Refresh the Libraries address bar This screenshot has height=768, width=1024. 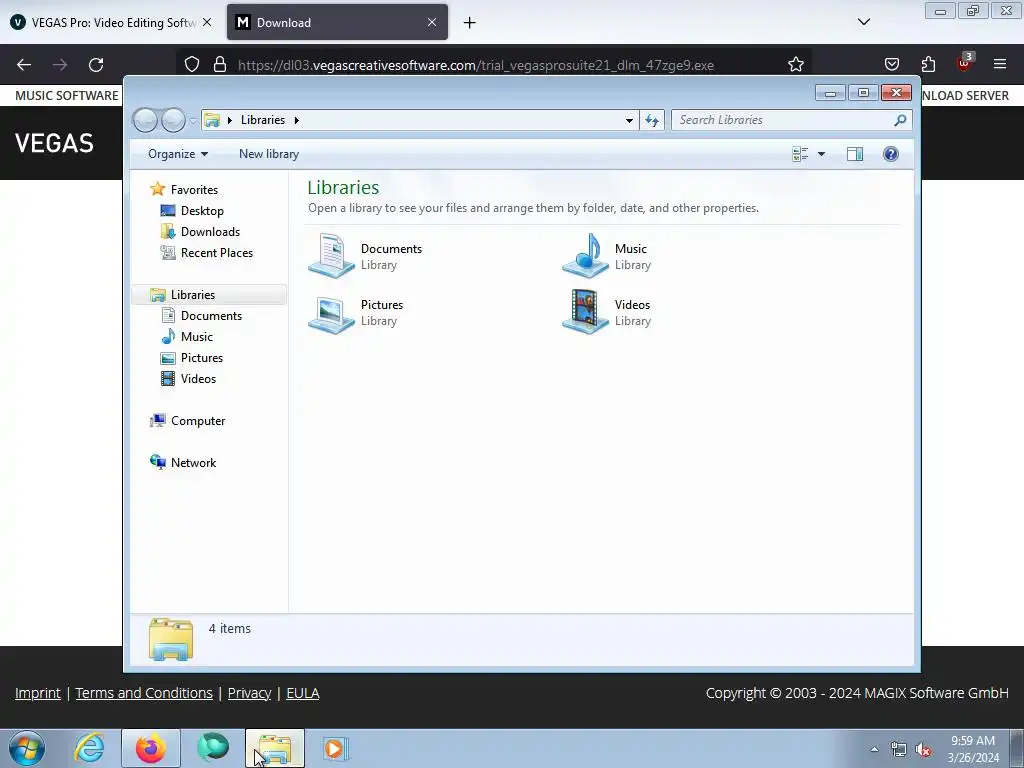point(652,120)
